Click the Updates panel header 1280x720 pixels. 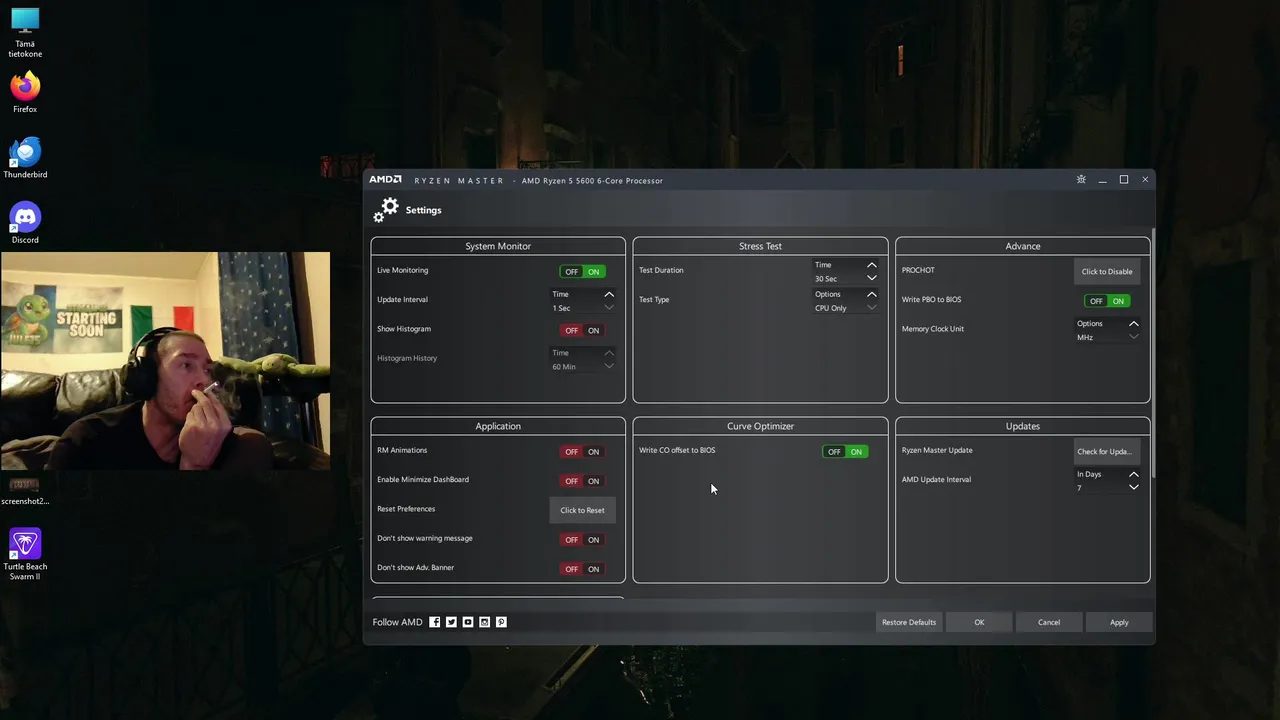click(x=1023, y=426)
